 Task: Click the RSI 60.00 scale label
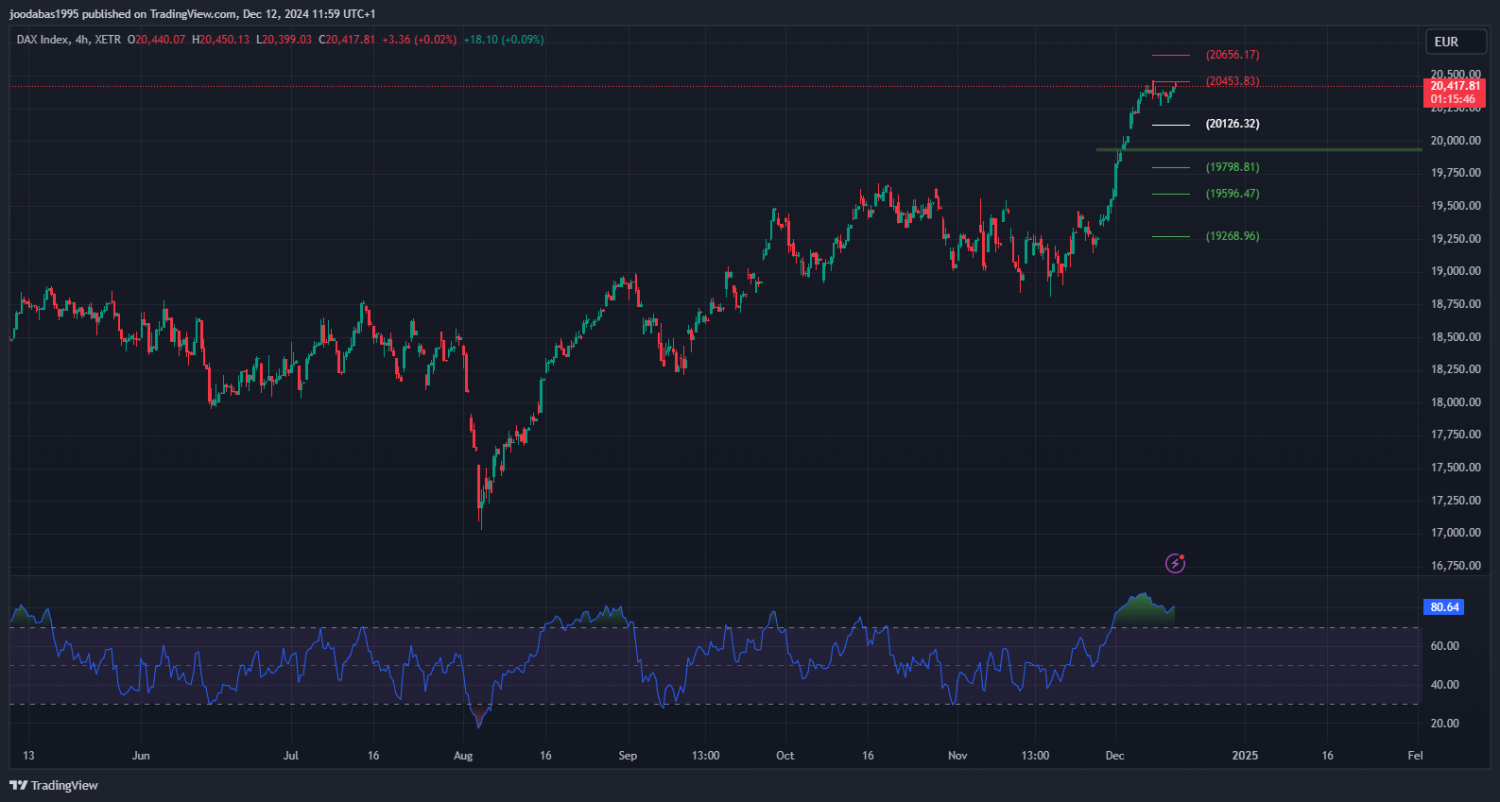click(x=1445, y=646)
